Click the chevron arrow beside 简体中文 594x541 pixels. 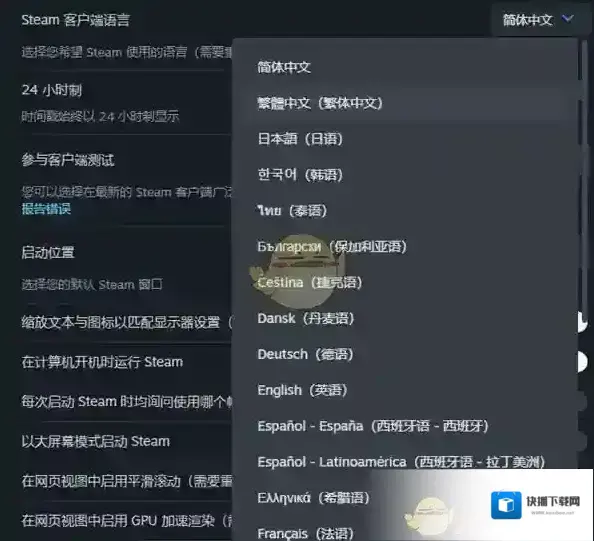click(567, 19)
